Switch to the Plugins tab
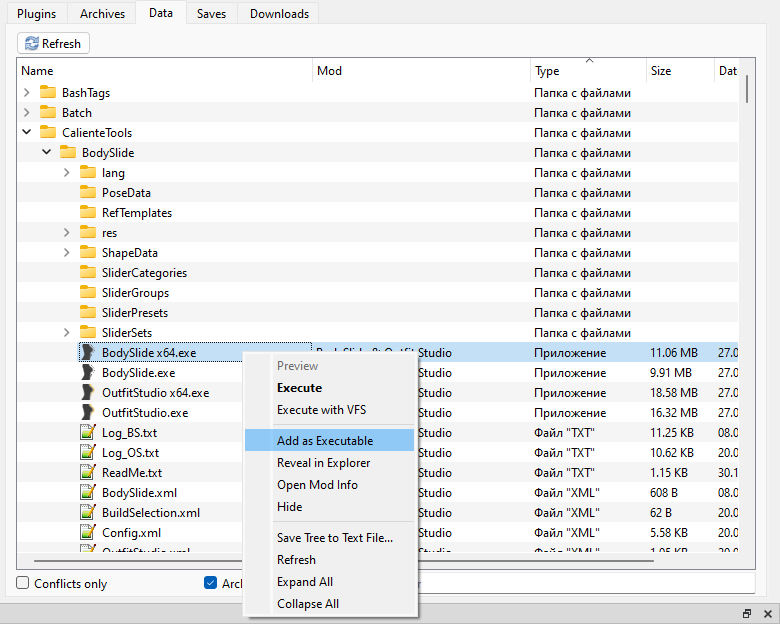Screen dimensions: 780x624 (x=36, y=14)
